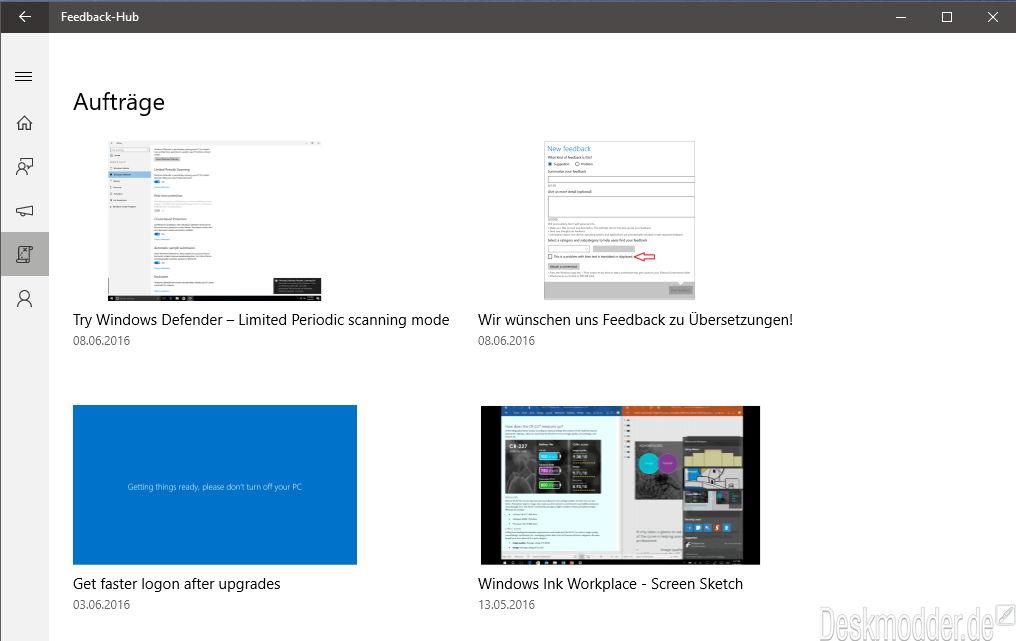Open the Windows Ink Workplace screenshot thumbnail
The width and height of the screenshot is (1016, 641).
click(x=620, y=485)
